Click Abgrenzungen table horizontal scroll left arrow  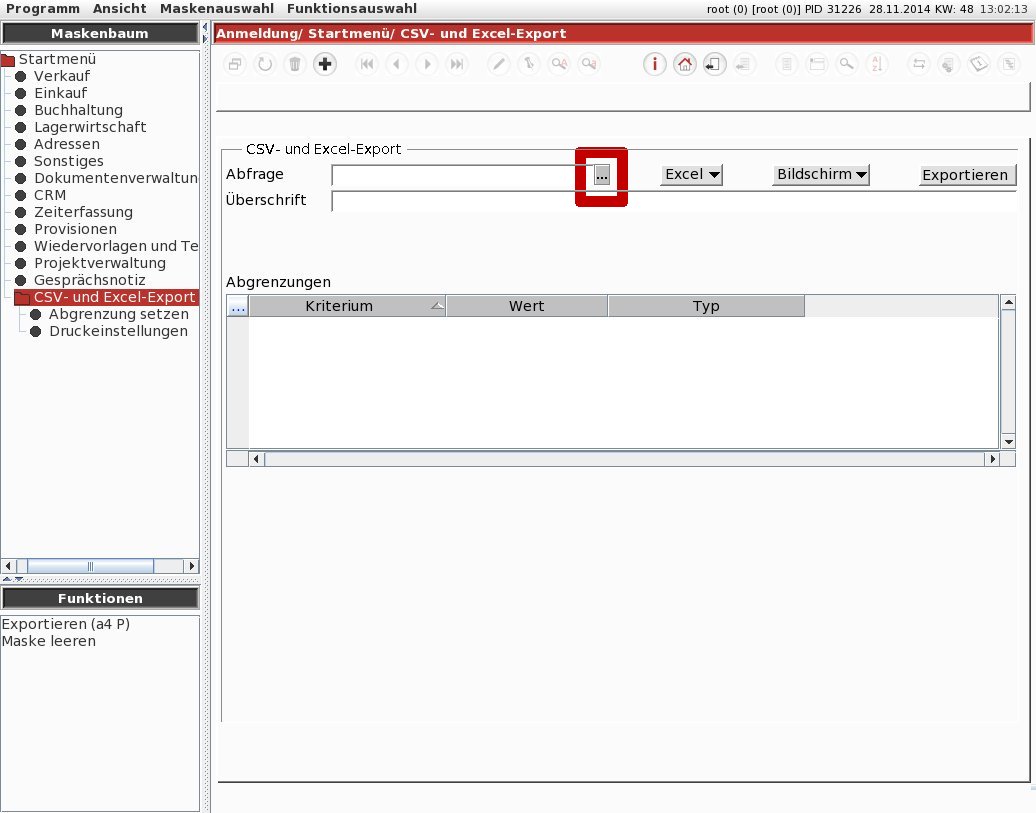[x=256, y=459]
